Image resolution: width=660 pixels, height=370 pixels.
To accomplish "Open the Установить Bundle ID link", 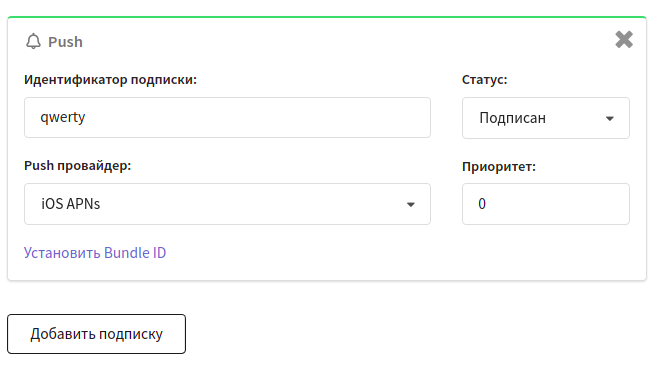I will [95, 253].
